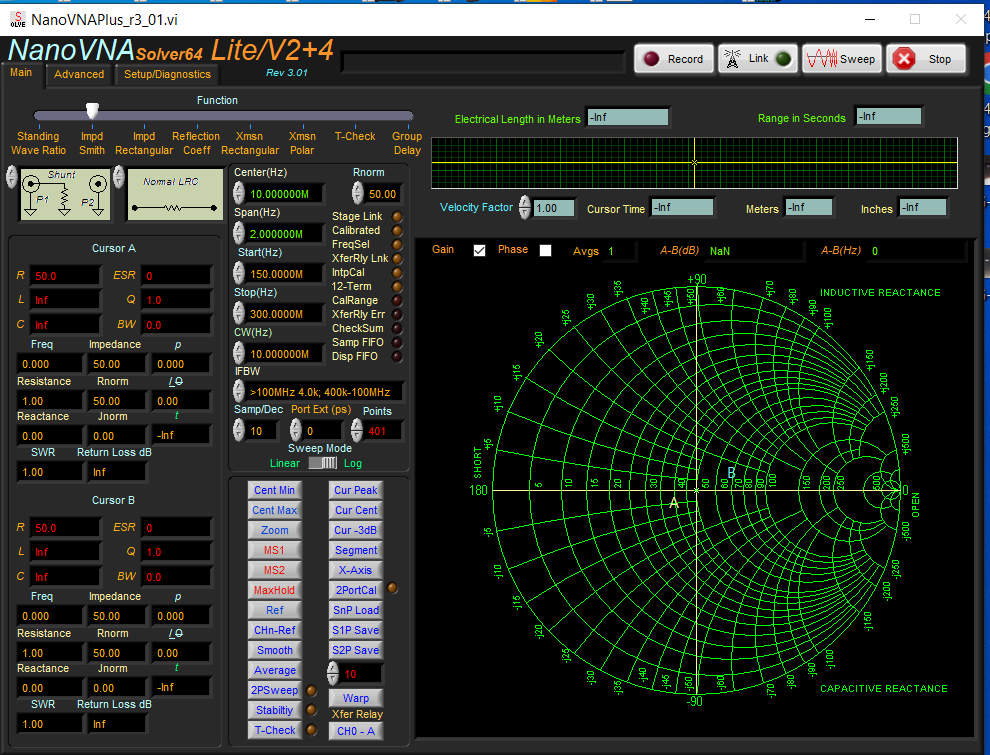Switch to the Advanced tab

point(79,74)
